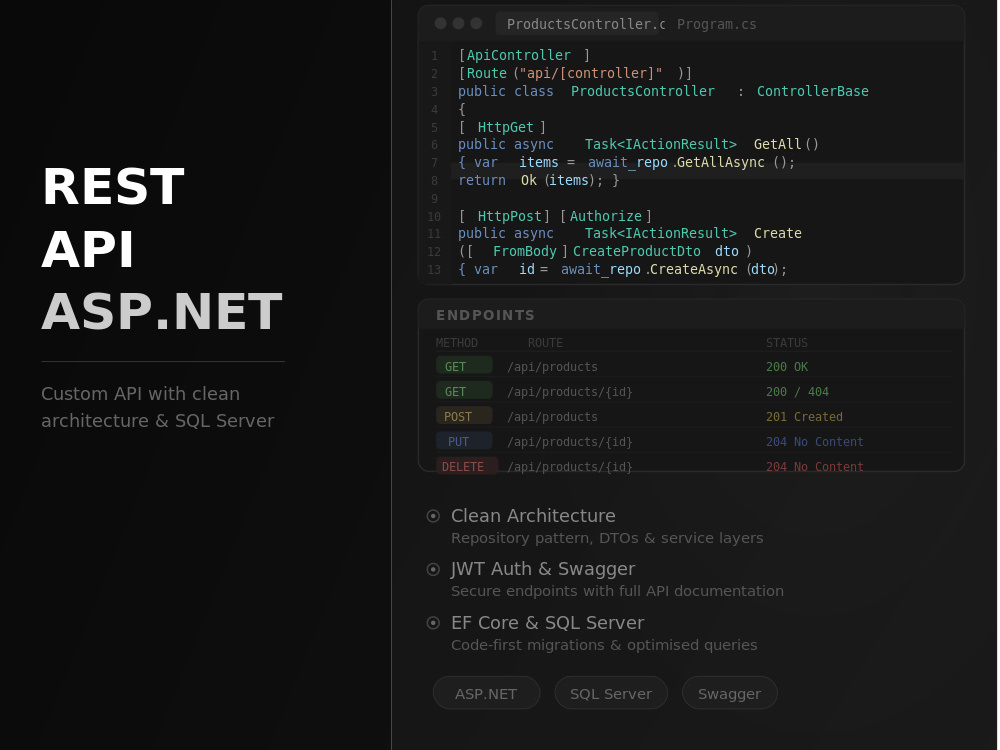This screenshot has width=1000, height=750.
Task: Click the "JWT Auth & Swagger" heading
Action: tap(543, 568)
